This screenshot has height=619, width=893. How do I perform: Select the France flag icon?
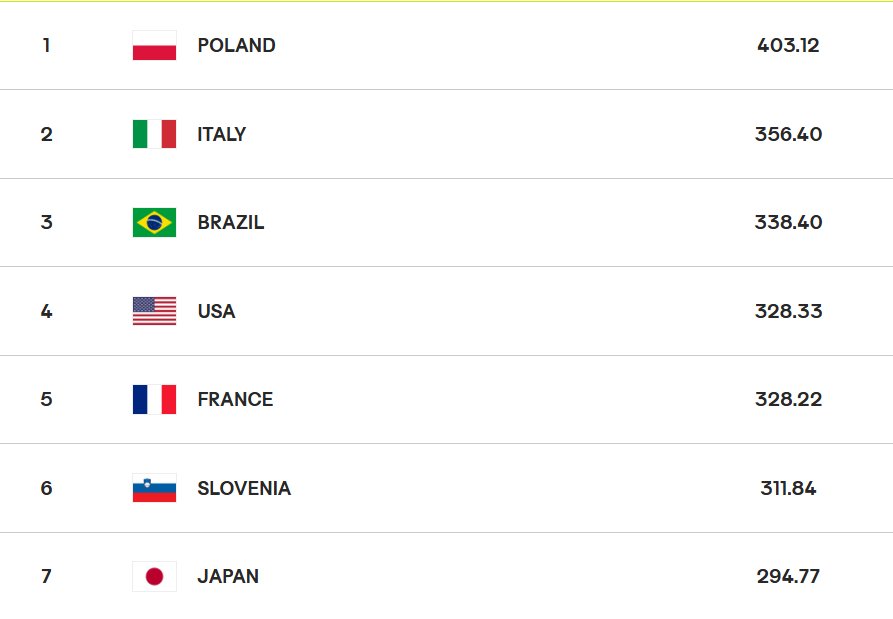[x=154, y=399]
